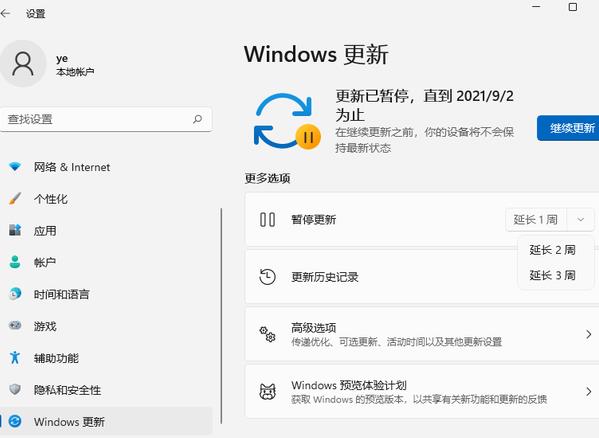The width and height of the screenshot is (599, 438).
Task: Click the paused update sync icon
Action: click(x=287, y=121)
